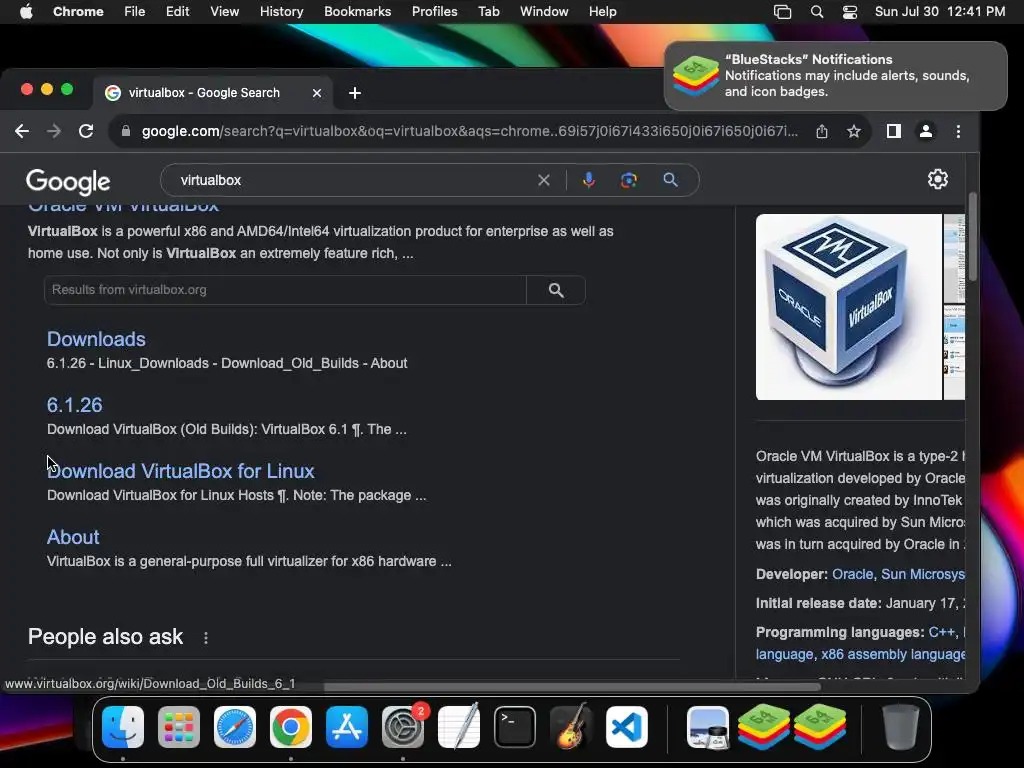Clear the Google search box text
Image resolution: width=1024 pixels, height=768 pixels.
click(x=543, y=180)
